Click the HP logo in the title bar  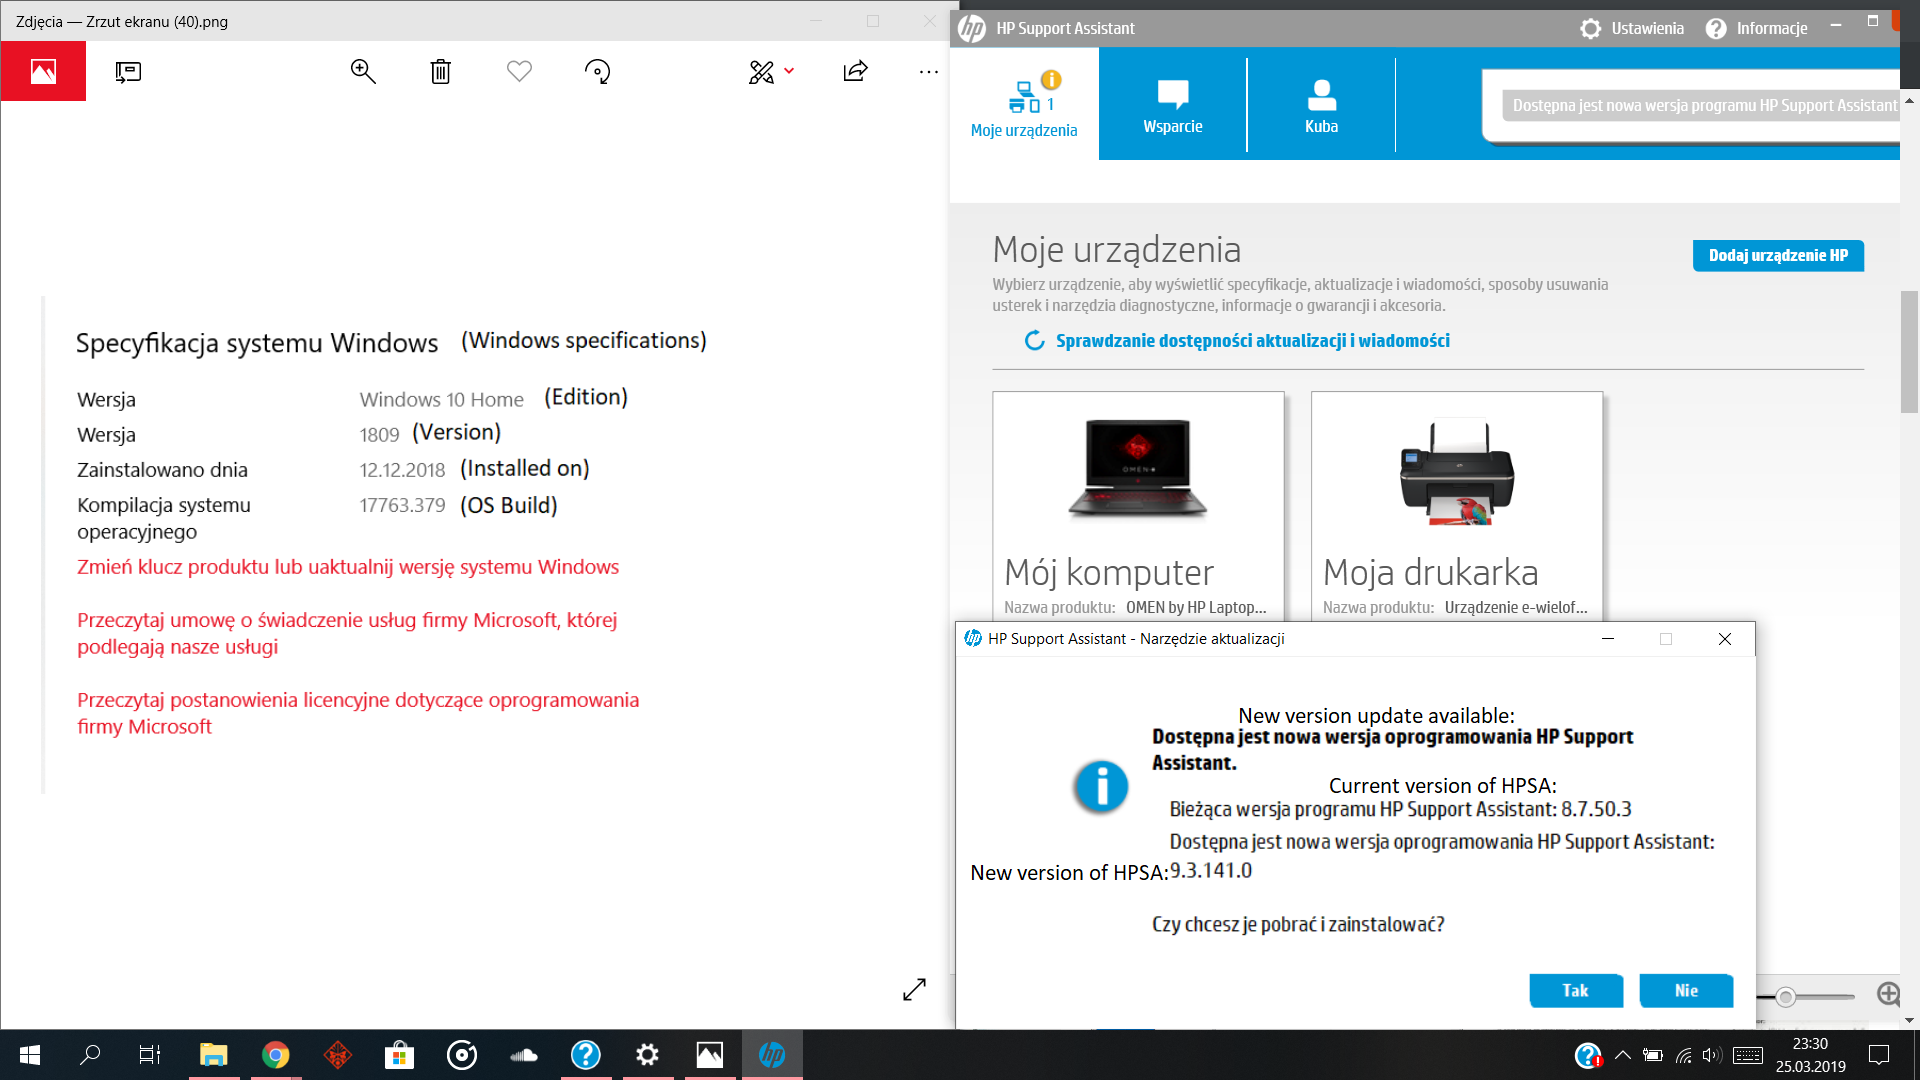972,28
